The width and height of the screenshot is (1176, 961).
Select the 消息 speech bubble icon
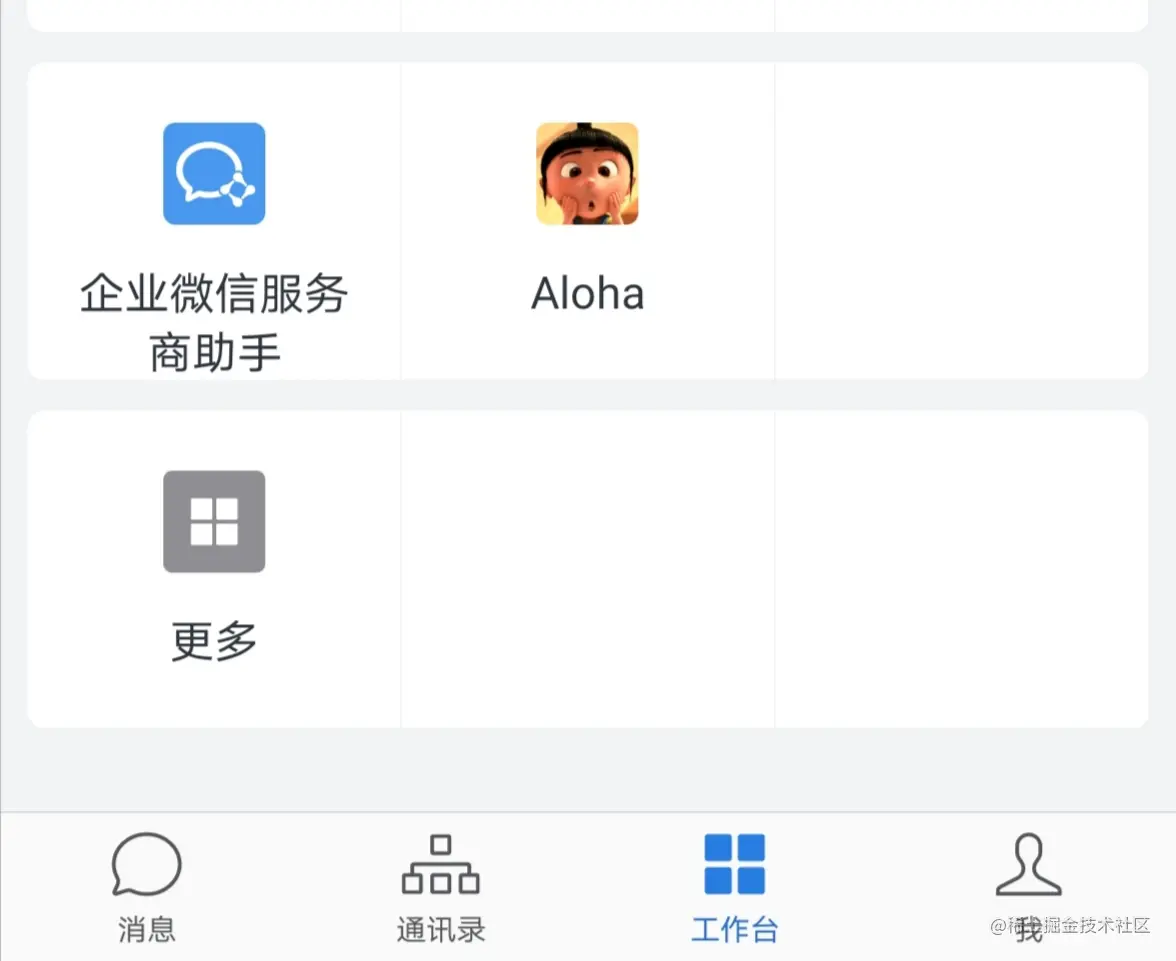pos(147,863)
